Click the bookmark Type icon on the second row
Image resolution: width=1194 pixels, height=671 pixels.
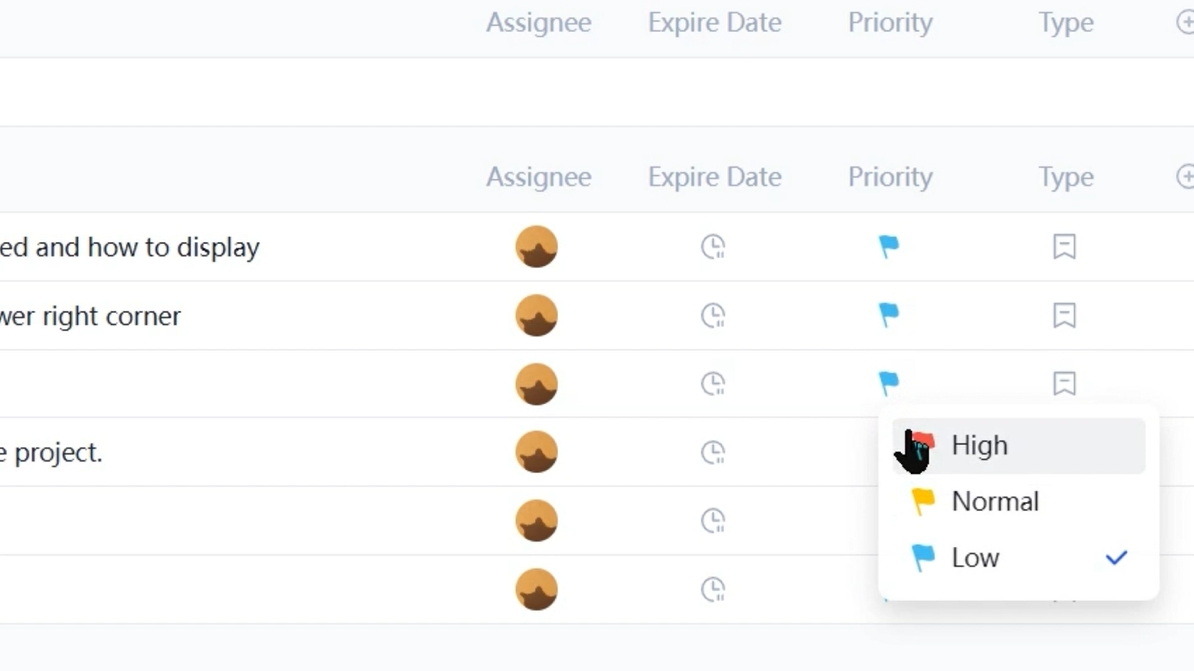(1064, 315)
